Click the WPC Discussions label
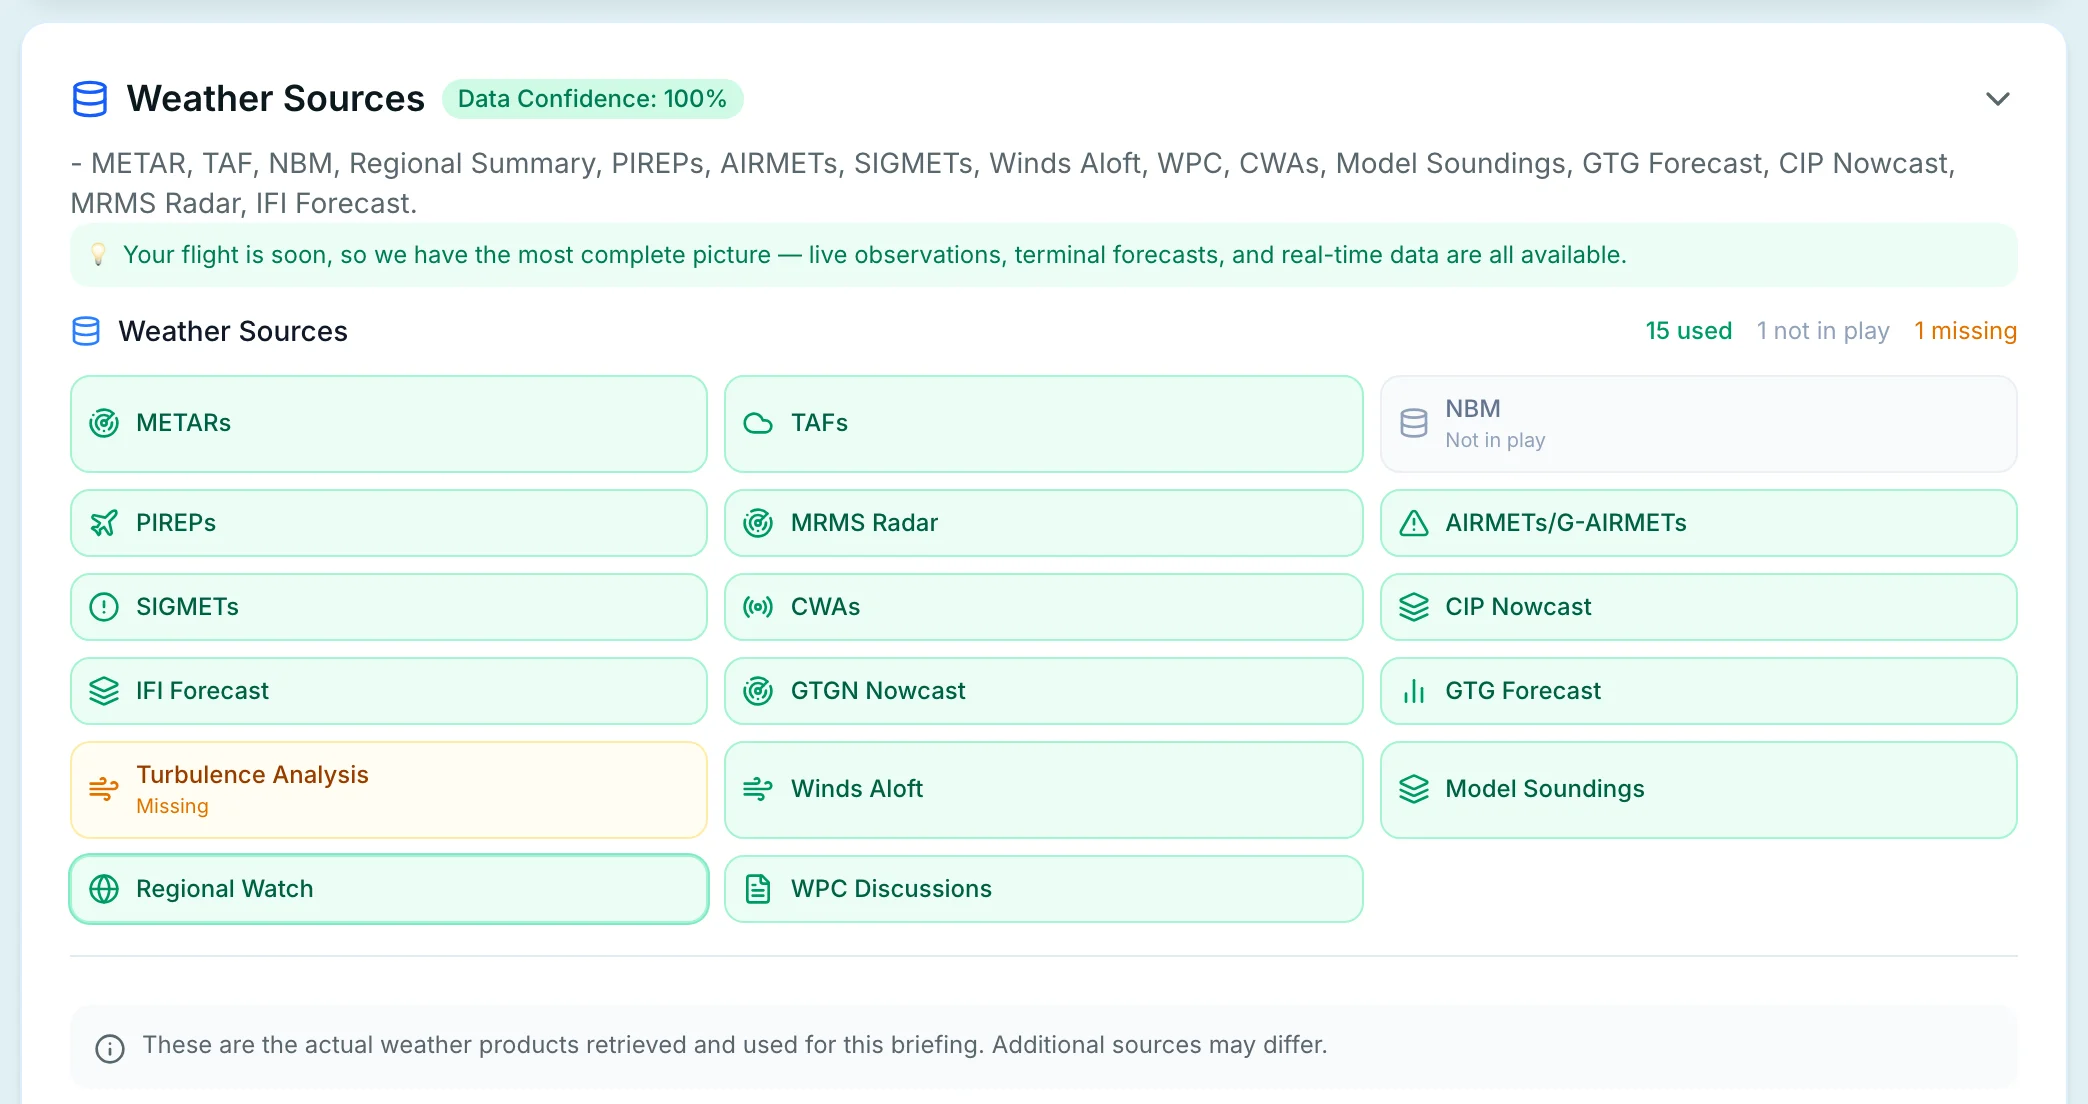 (891, 889)
